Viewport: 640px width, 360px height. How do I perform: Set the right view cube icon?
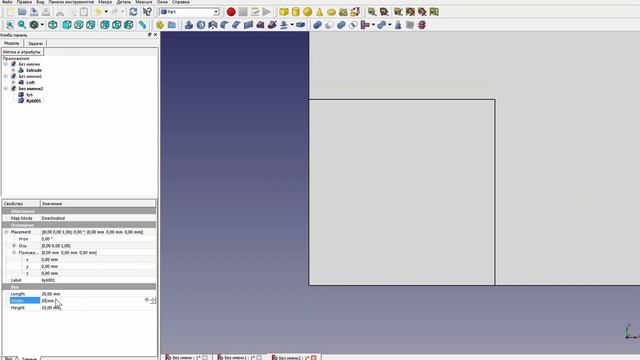90,25
